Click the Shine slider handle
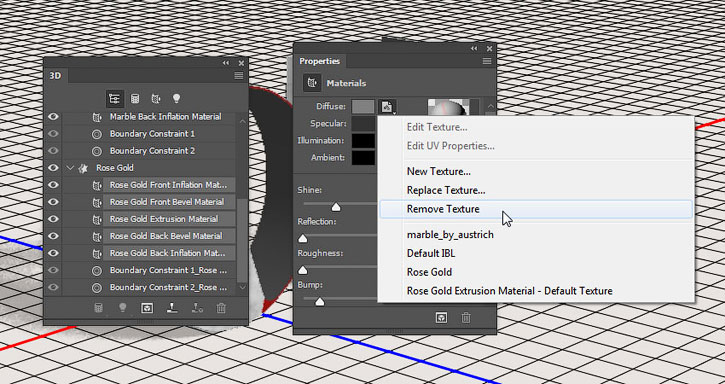The height and width of the screenshot is (384, 725). (336, 207)
